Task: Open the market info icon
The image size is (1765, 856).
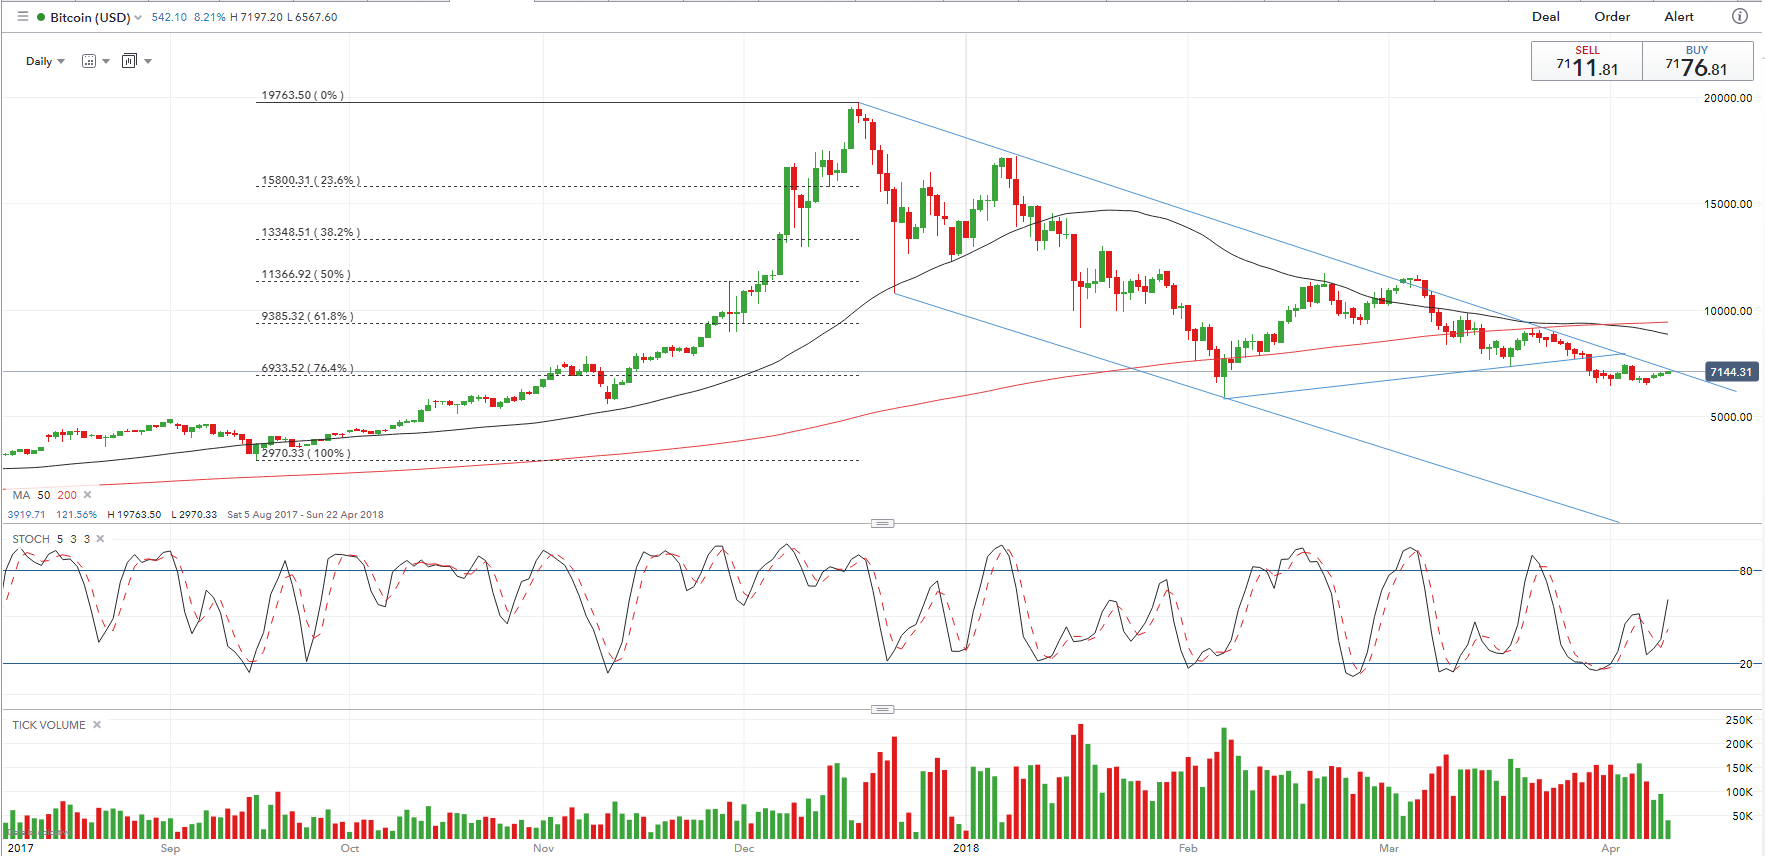Action: (1740, 16)
